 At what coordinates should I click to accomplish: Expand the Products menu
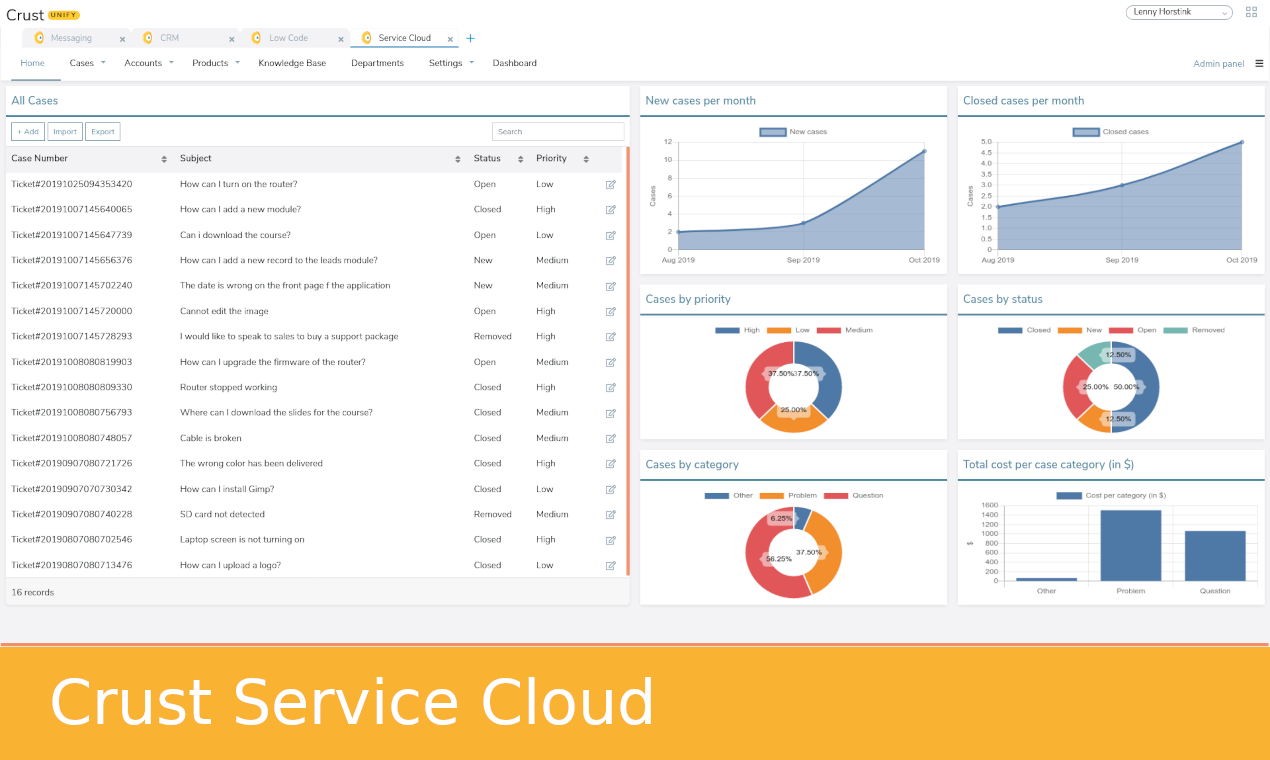coord(216,63)
